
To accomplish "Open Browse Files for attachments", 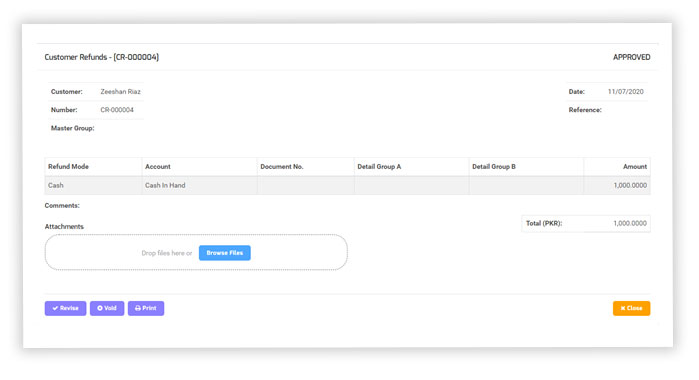I will pyautogui.click(x=225, y=253).
